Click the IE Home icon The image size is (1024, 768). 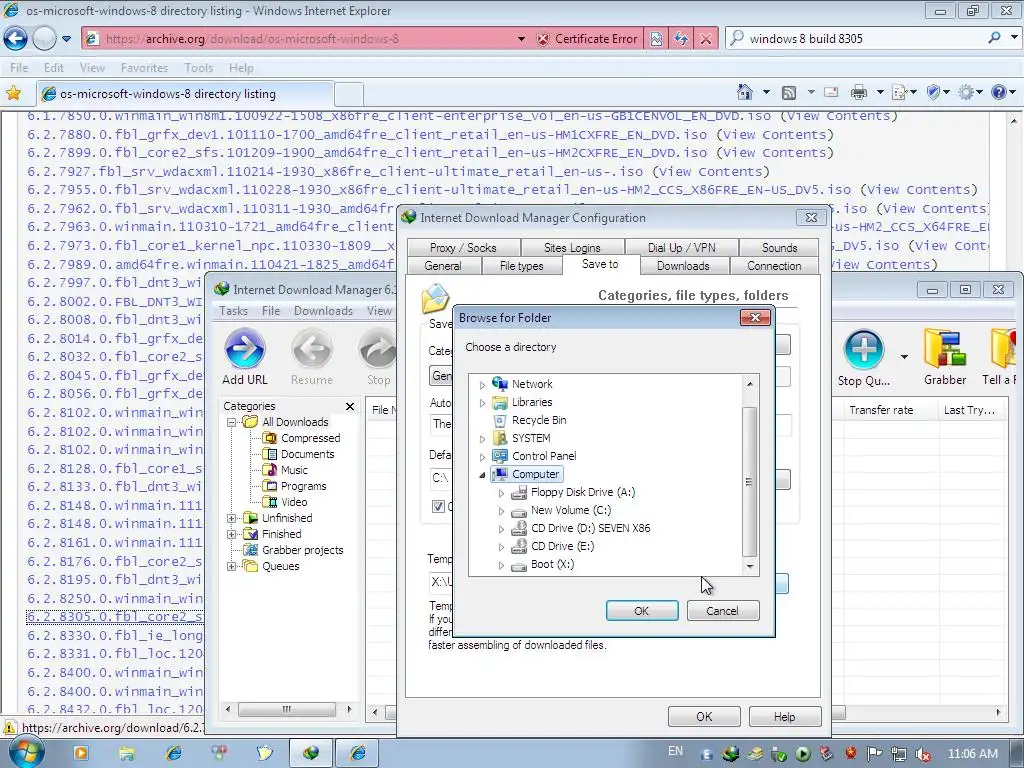[744, 92]
